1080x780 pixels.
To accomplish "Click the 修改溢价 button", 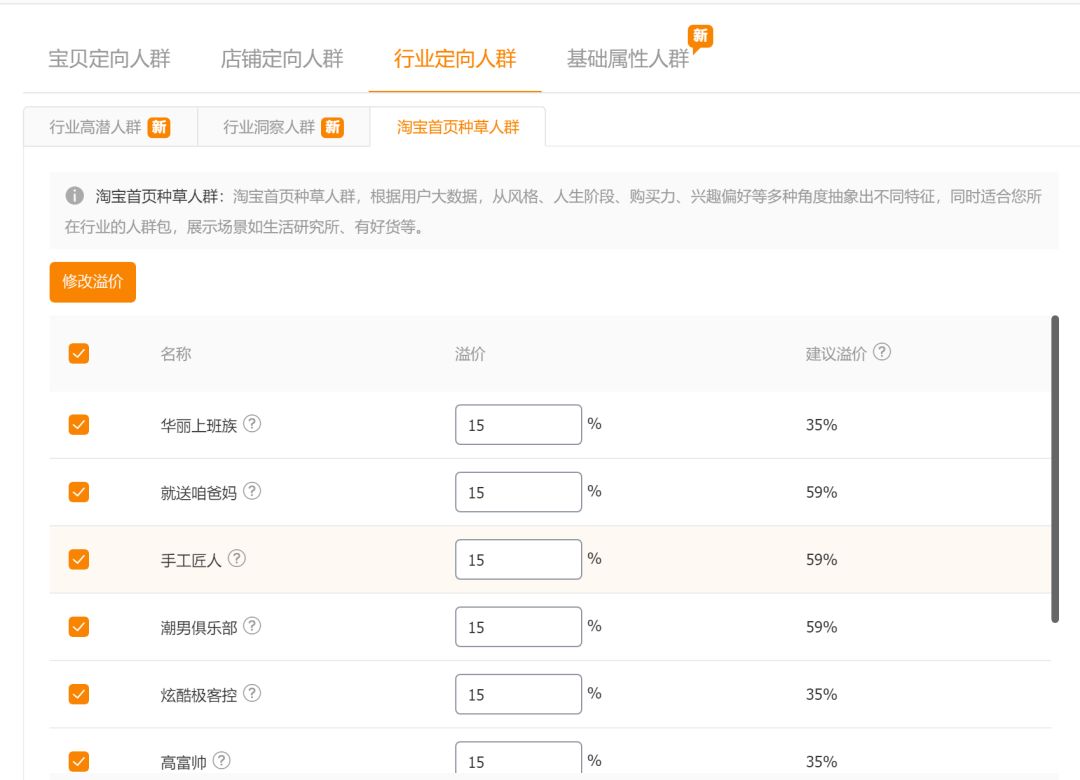I will (92, 282).
